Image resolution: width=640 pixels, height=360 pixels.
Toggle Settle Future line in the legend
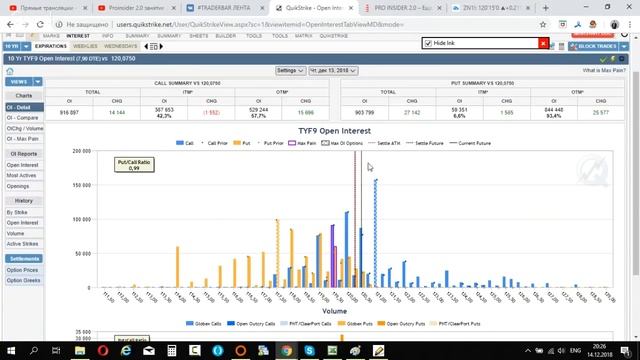[x=424, y=143]
